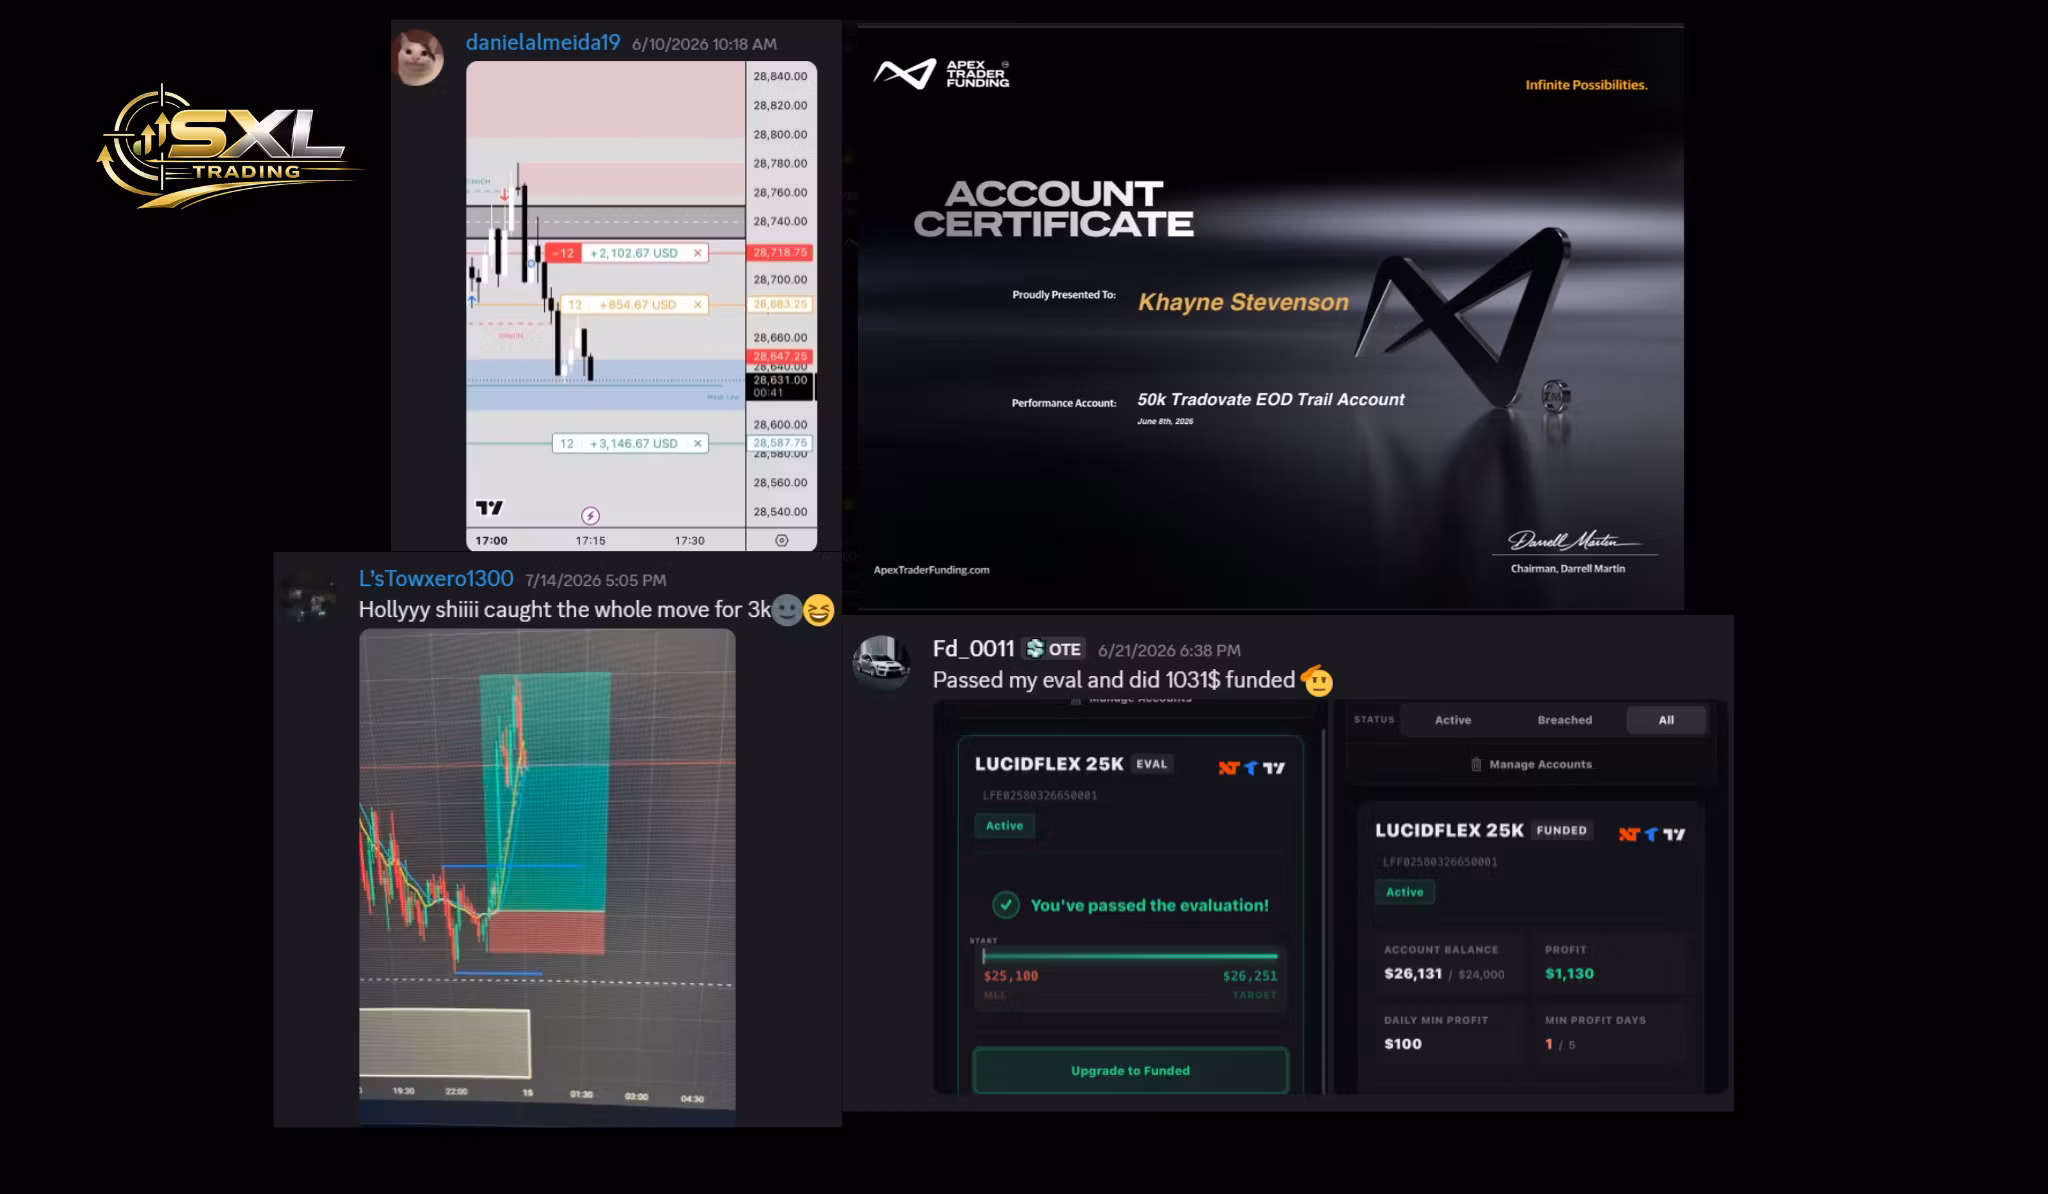Click the TradingView icon on funded card
Image resolution: width=2048 pixels, height=1194 pixels.
coord(1674,834)
